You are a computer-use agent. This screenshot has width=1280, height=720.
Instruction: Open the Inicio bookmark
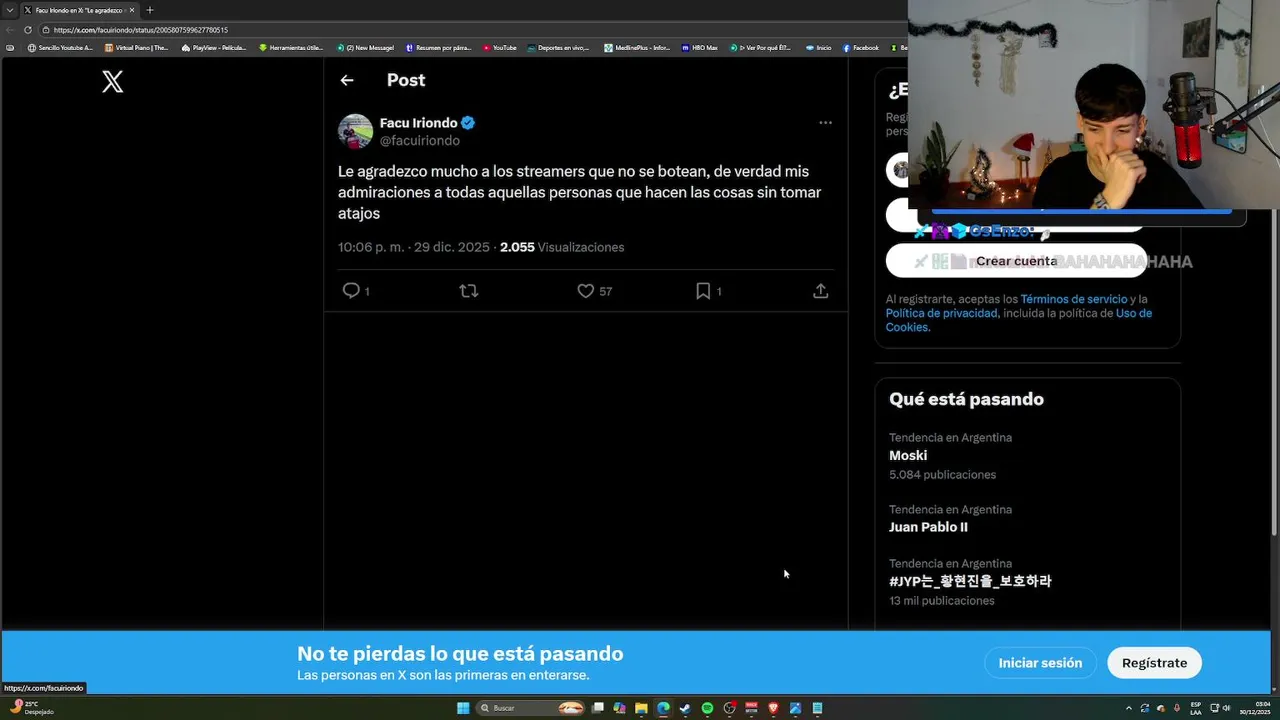818,48
